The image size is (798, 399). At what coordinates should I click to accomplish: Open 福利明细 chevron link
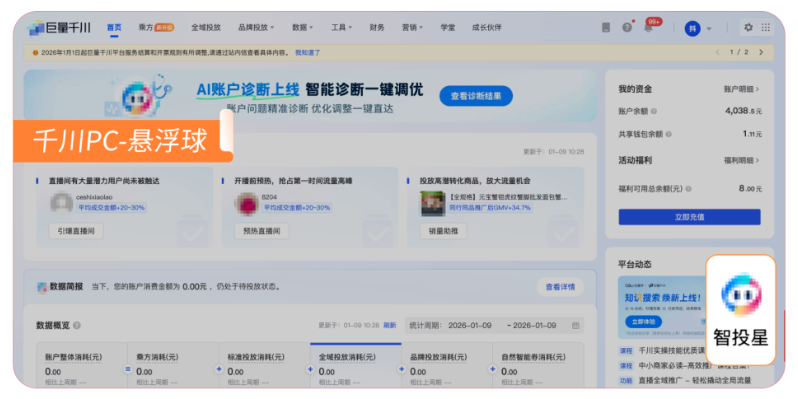[742, 160]
